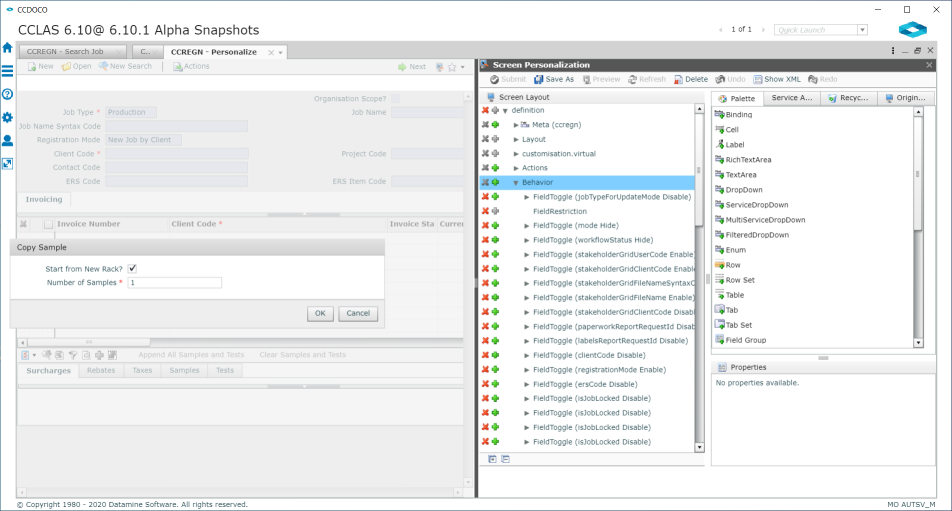Click Save As in Screen Personalization toolbar
The height and width of the screenshot is (511, 952).
pos(554,80)
